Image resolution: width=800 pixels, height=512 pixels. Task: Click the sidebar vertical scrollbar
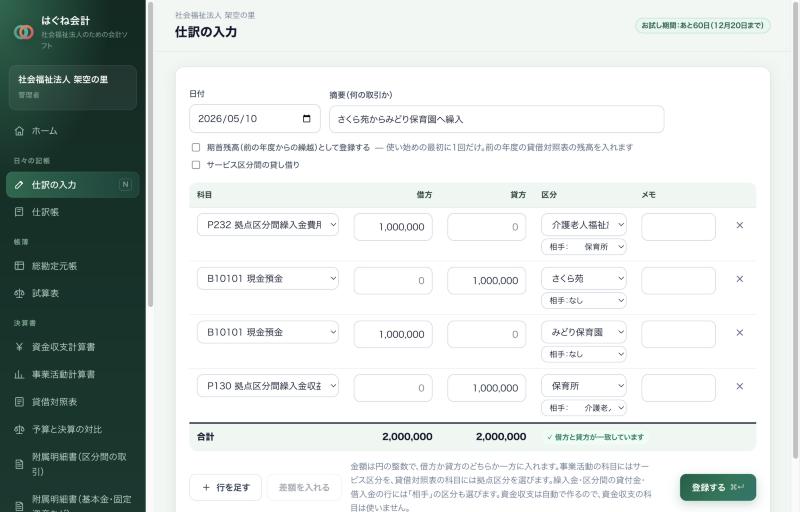[150, 153]
